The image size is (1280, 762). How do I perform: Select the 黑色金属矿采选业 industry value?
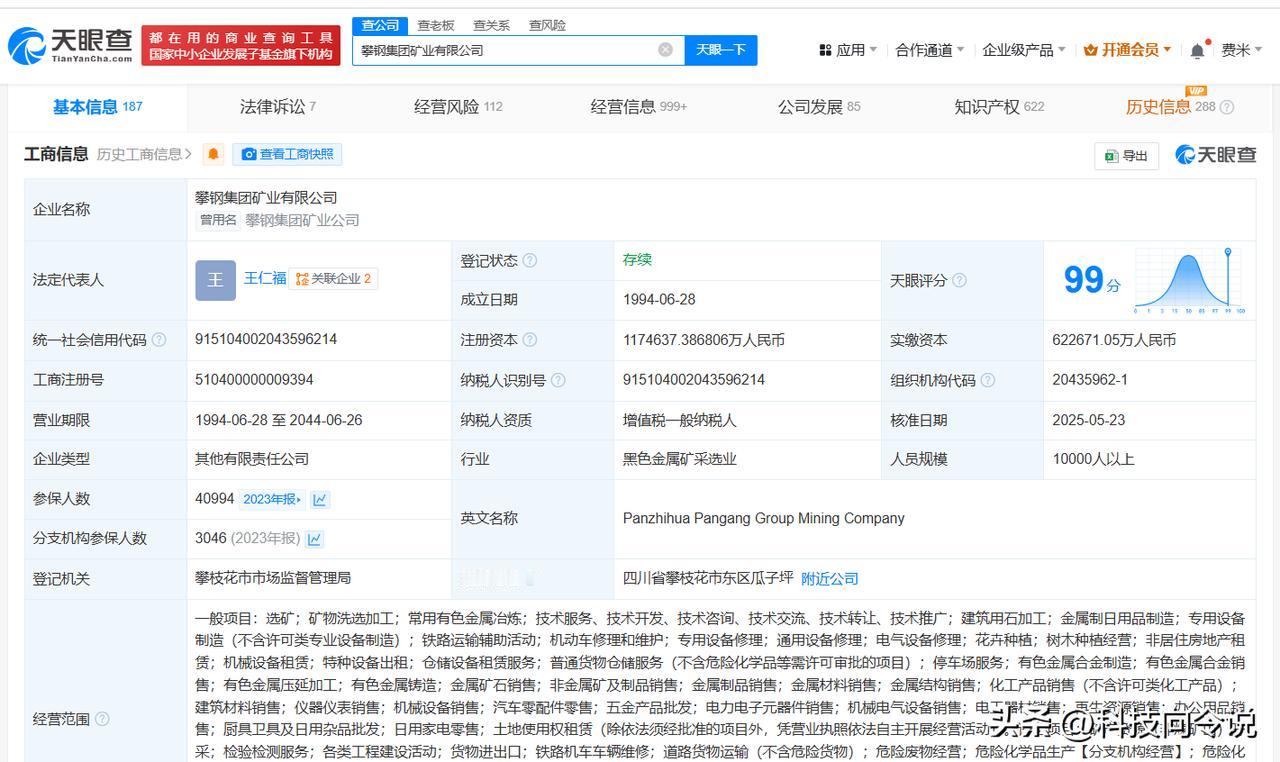[680, 460]
